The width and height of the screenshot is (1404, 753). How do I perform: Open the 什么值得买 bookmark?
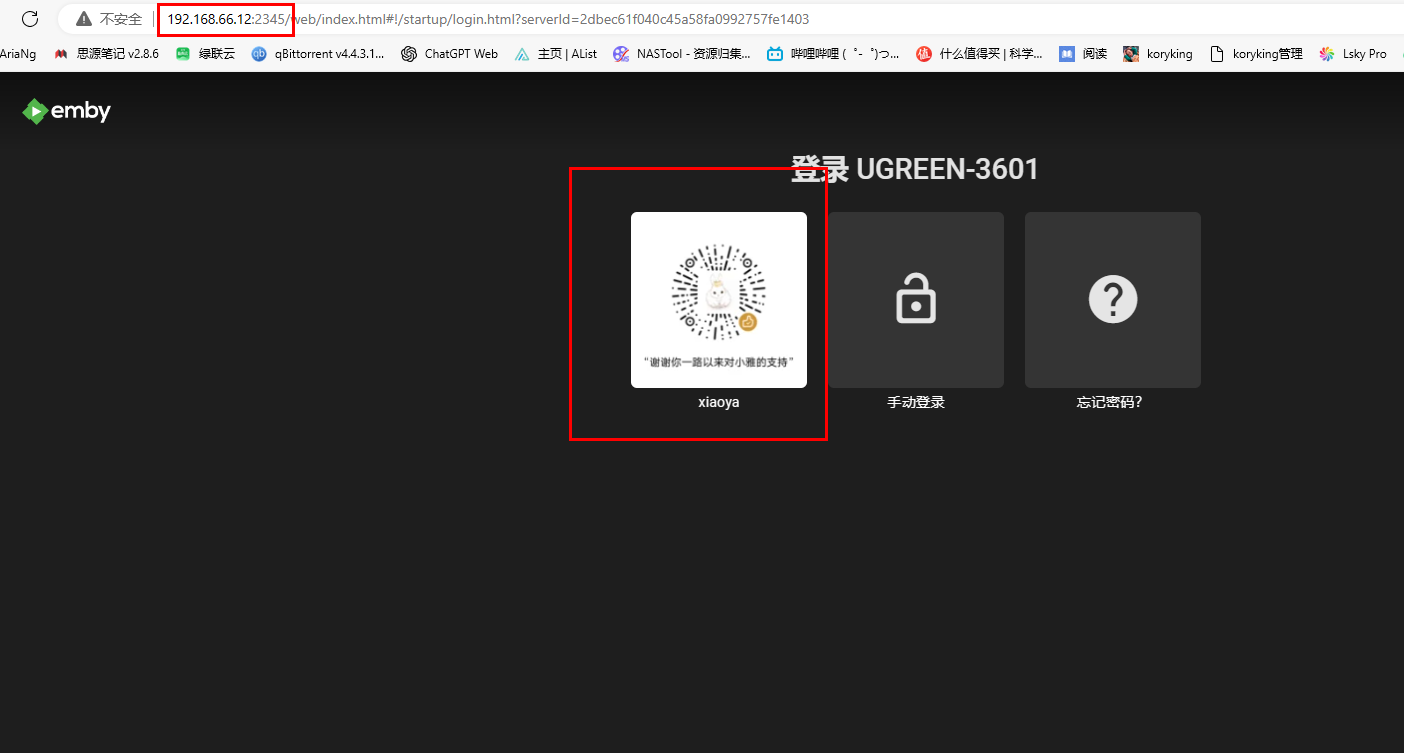(979, 54)
